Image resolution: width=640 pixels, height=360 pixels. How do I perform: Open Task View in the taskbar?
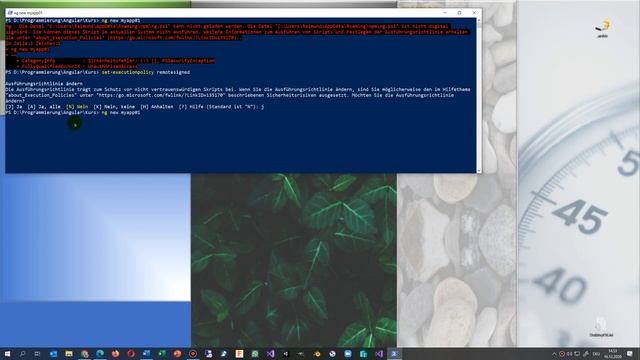pos(37,353)
